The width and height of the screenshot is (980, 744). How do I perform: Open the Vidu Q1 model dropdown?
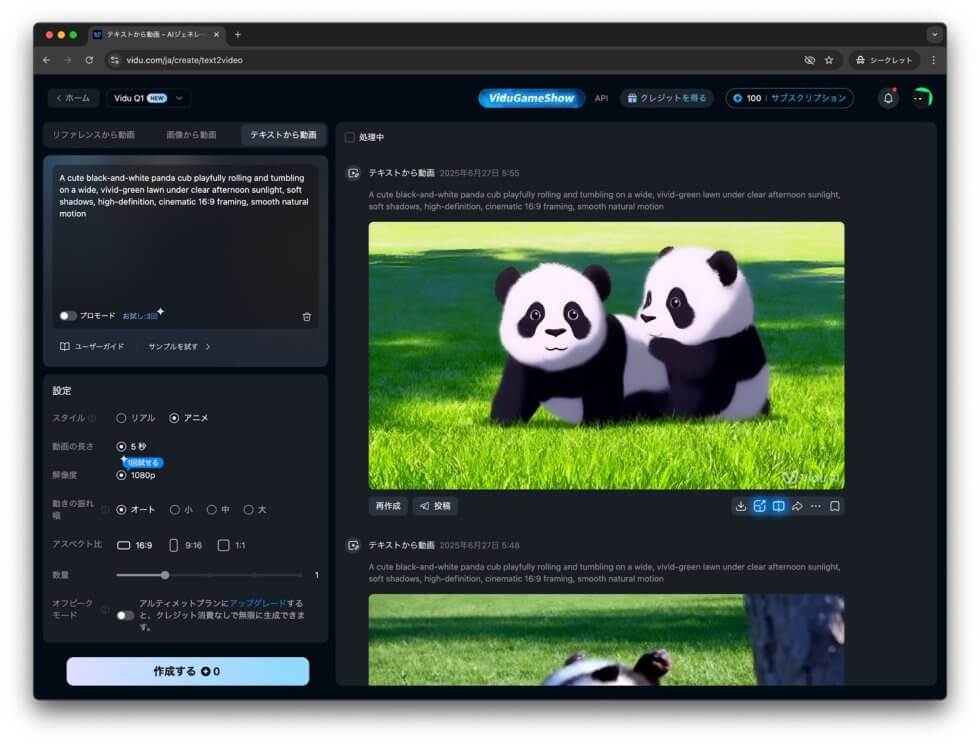149,98
